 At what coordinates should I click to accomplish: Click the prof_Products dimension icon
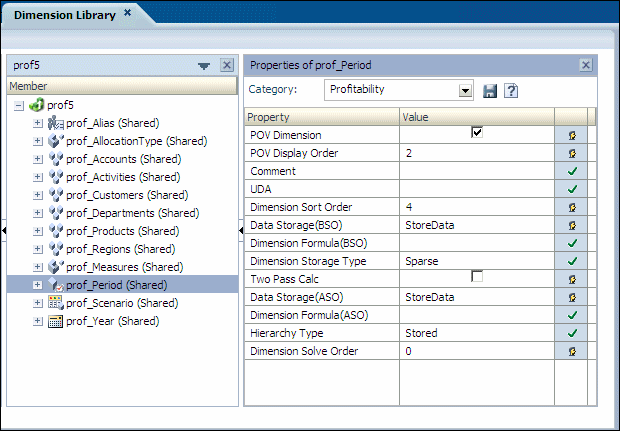click(55, 231)
